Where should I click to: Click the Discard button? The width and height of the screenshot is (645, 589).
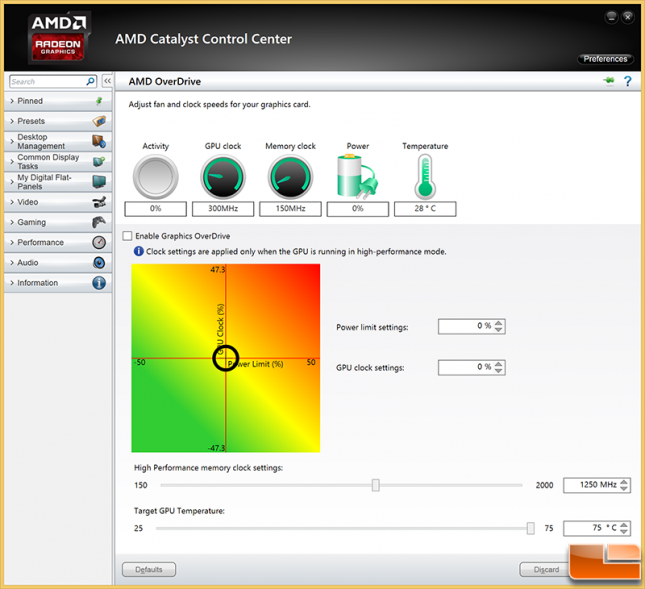[x=546, y=569]
